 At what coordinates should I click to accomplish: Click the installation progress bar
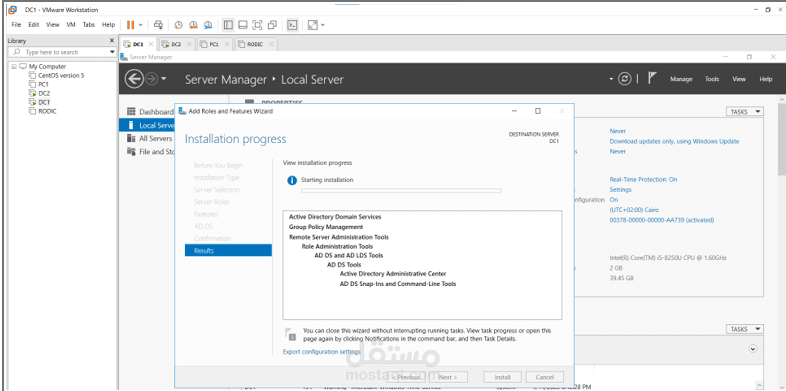point(401,190)
